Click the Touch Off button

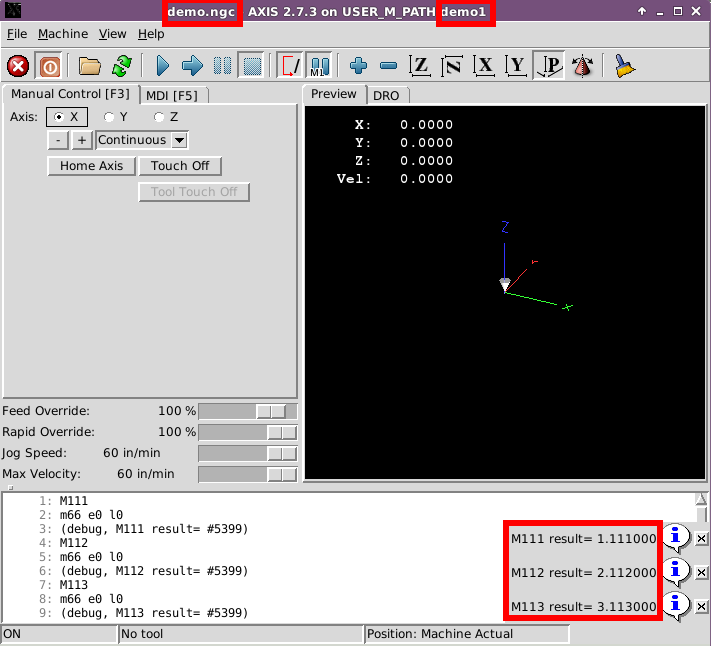tap(180, 166)
